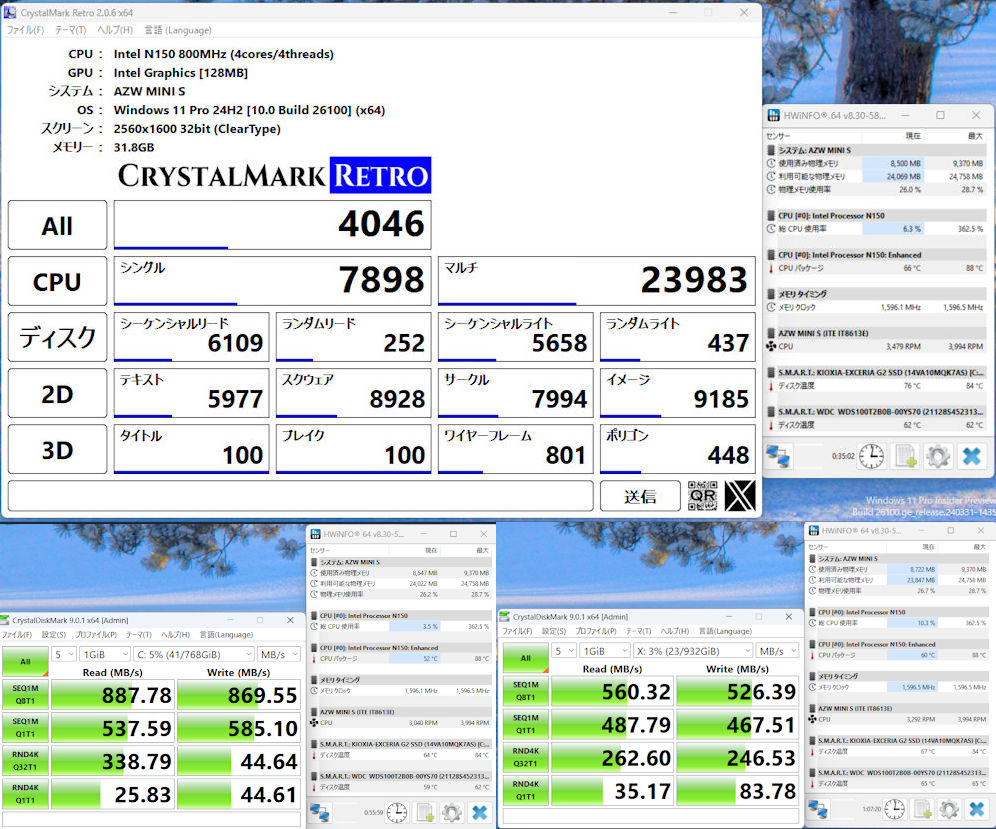Run the 2D benchmark in CrystalMark Retro
The width and height of the screenshot is (996, 829).
coord(57,394)
